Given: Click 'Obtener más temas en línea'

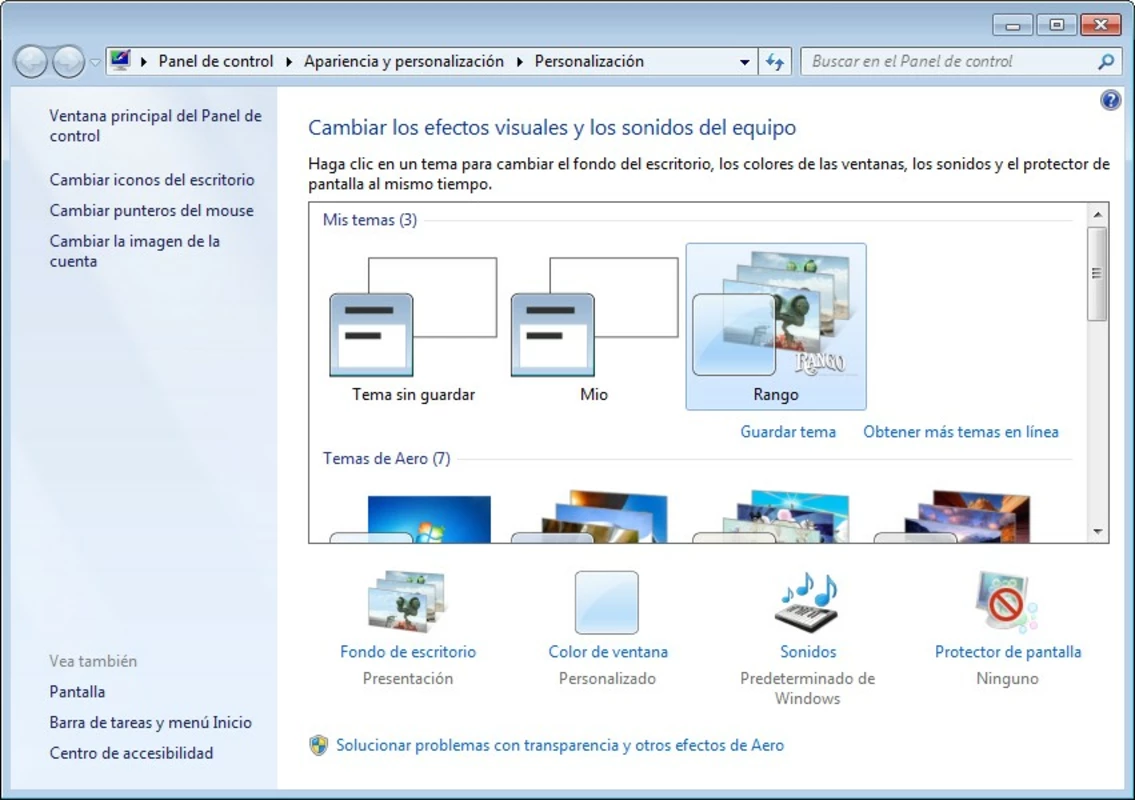Looking at the screenshot, I should coord(961,432).
